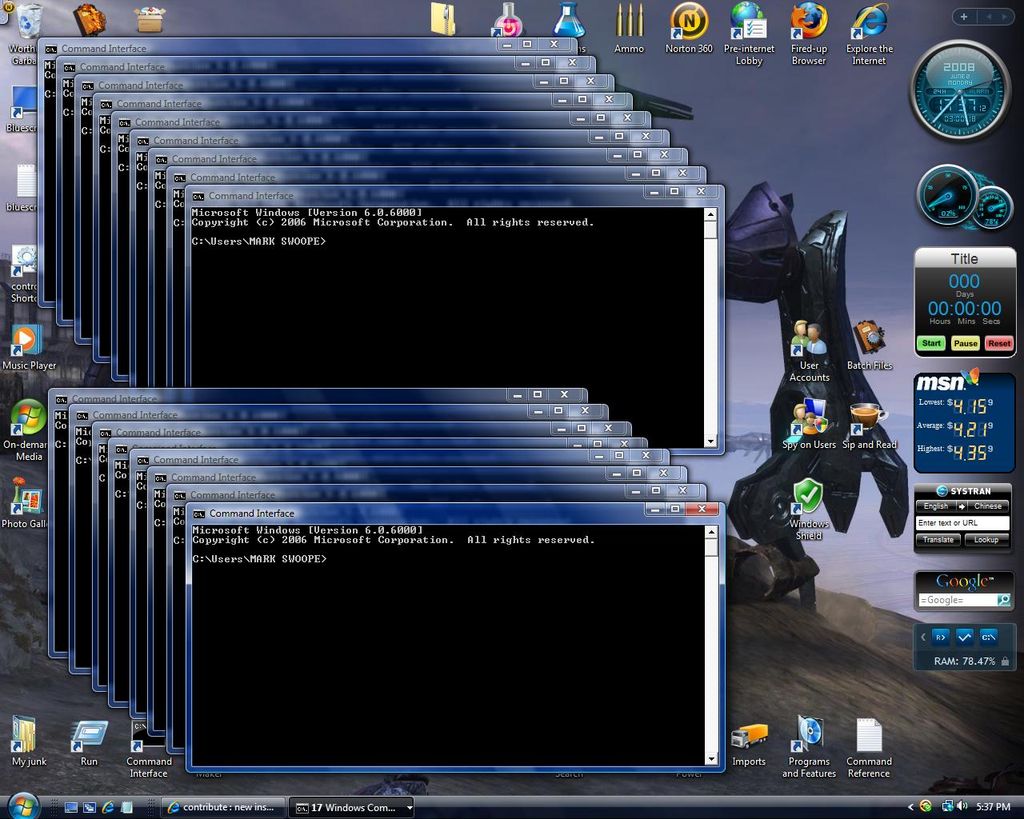This screenshot has width=1024, height=819.
Task: Click scrollbar down arrow in front command window
Action: [x=711, y=758]
